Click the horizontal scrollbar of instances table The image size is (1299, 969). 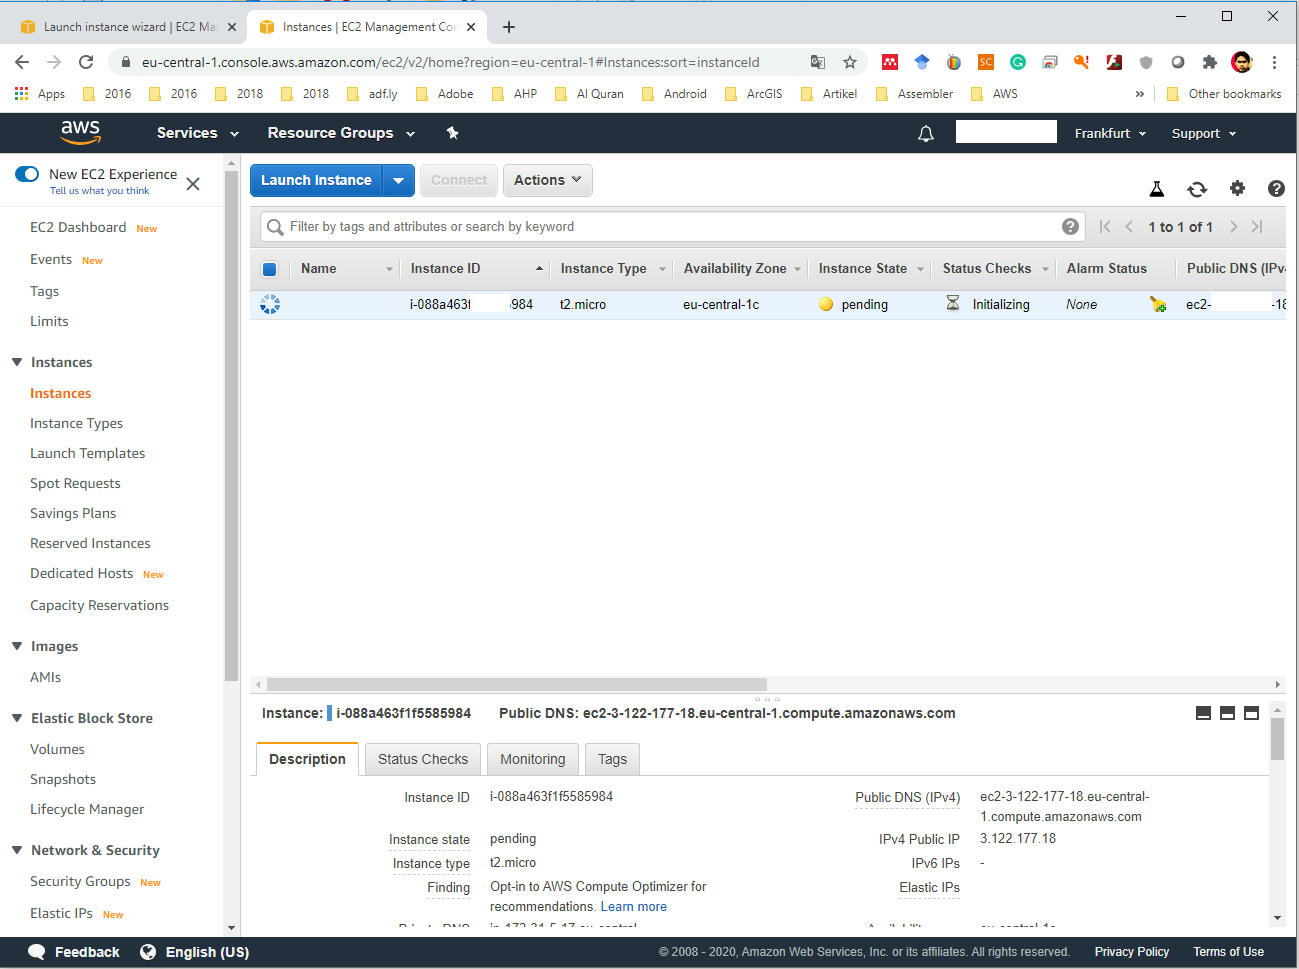pyautogui.click(x=517, y=684)
